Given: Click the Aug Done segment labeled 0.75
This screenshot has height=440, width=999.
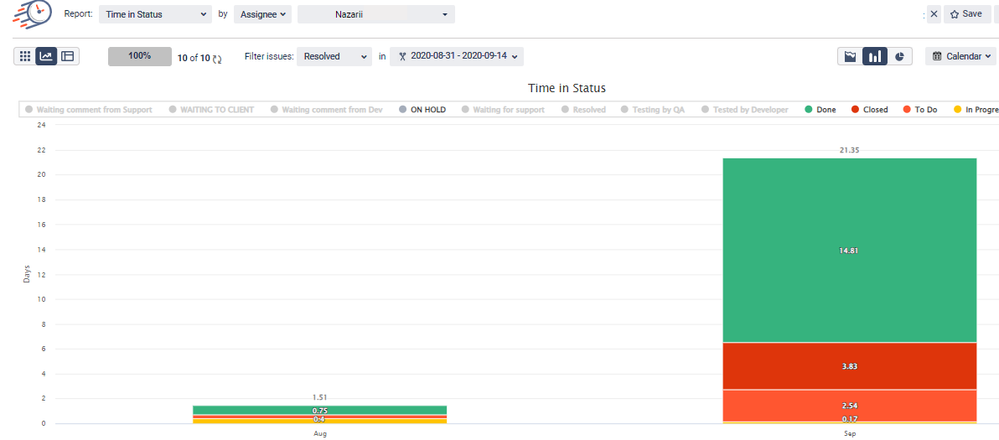Looking at the screenshot, I should click(x=320, y=410).
